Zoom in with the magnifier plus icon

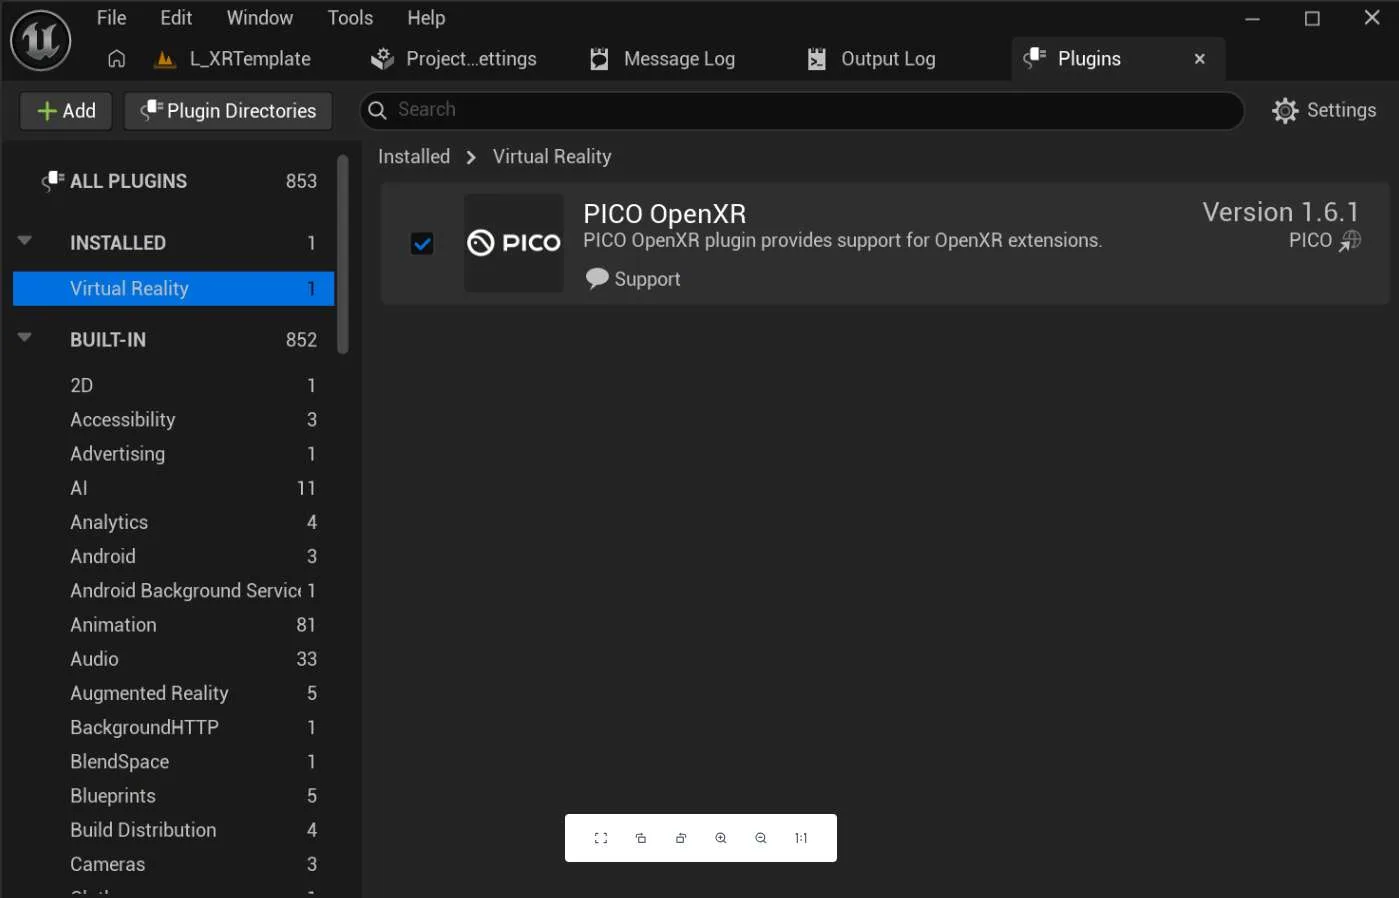(x=721, y=838)
